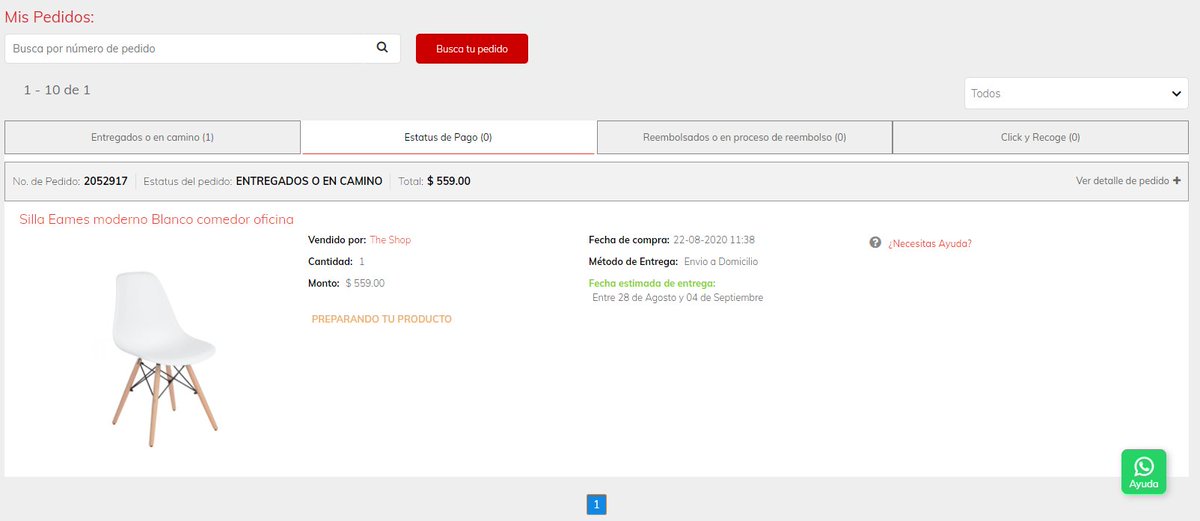Click Entre 28 de Agosto y 04 de Septiembre
Screen dimensions: 1200x521
pyautogui.click(x=678, y=298)
